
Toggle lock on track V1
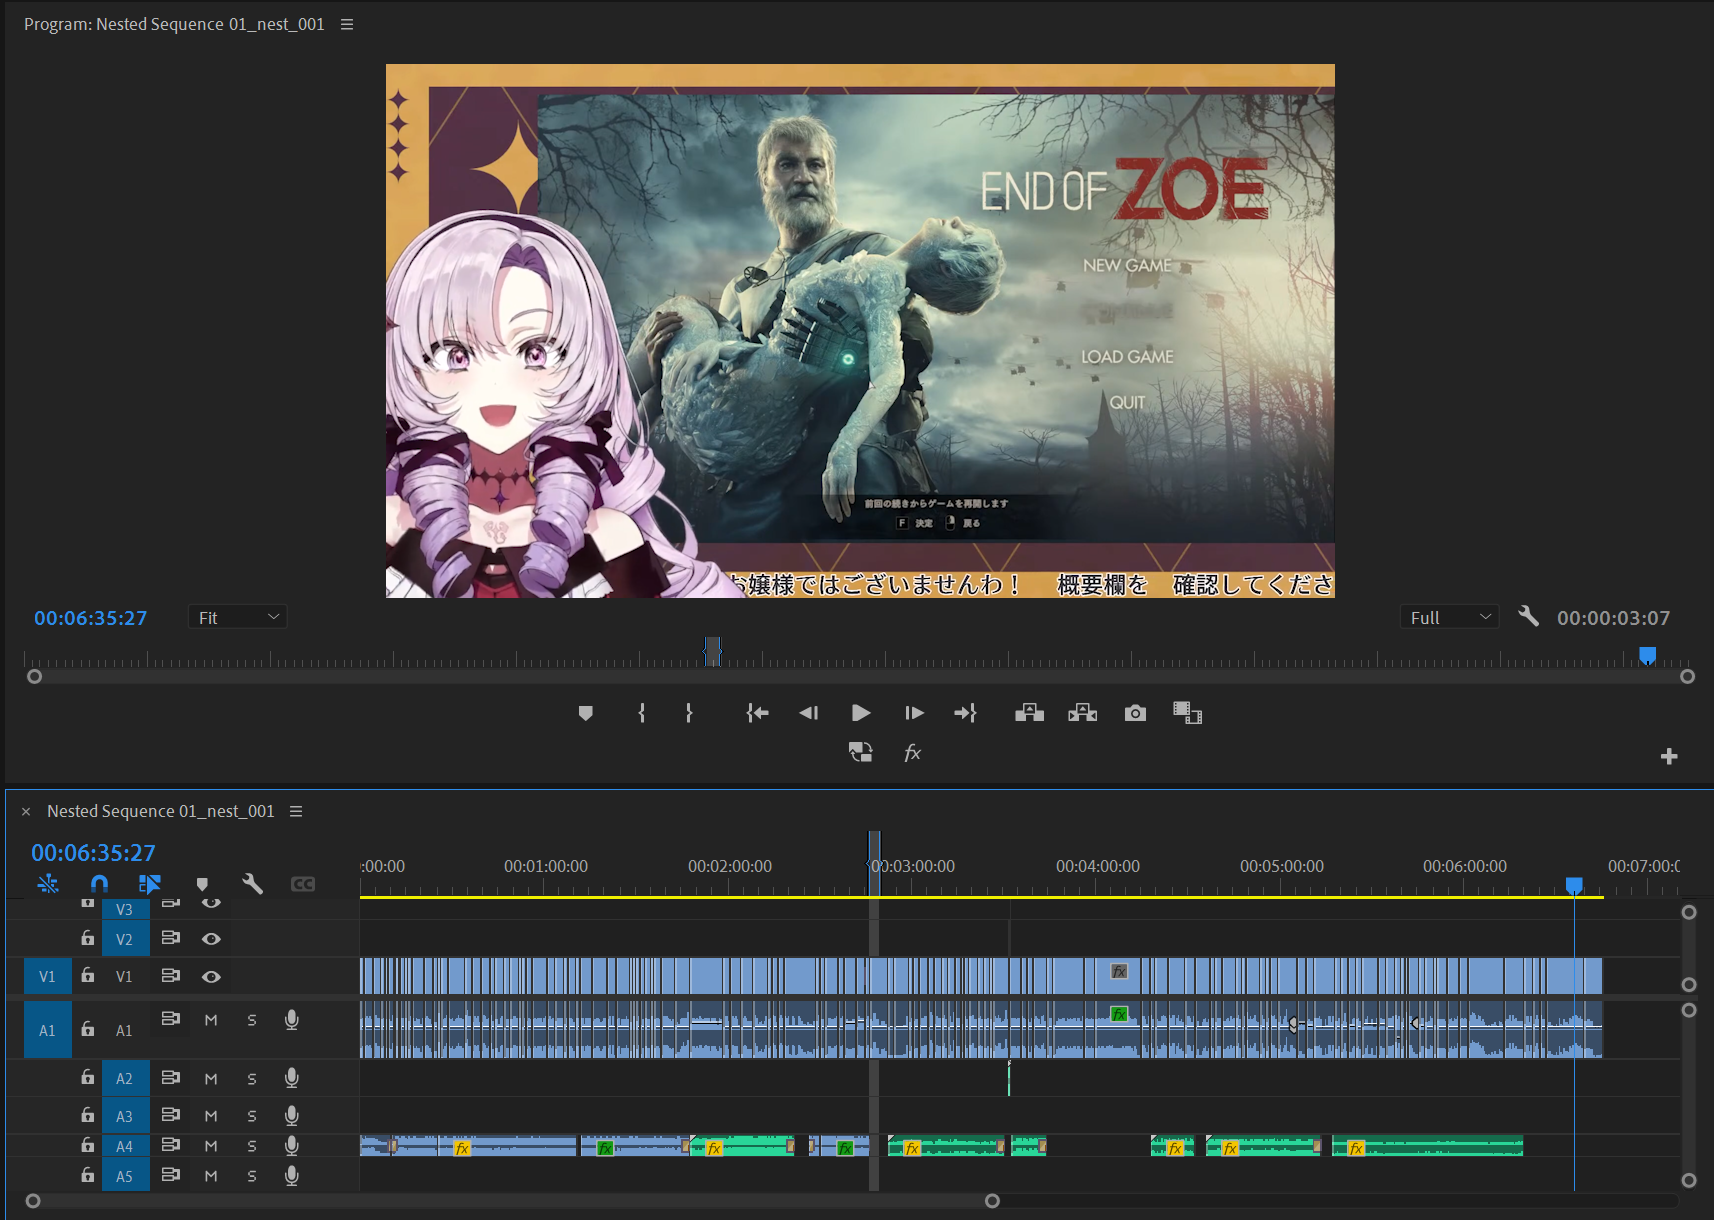coord(88,975)
